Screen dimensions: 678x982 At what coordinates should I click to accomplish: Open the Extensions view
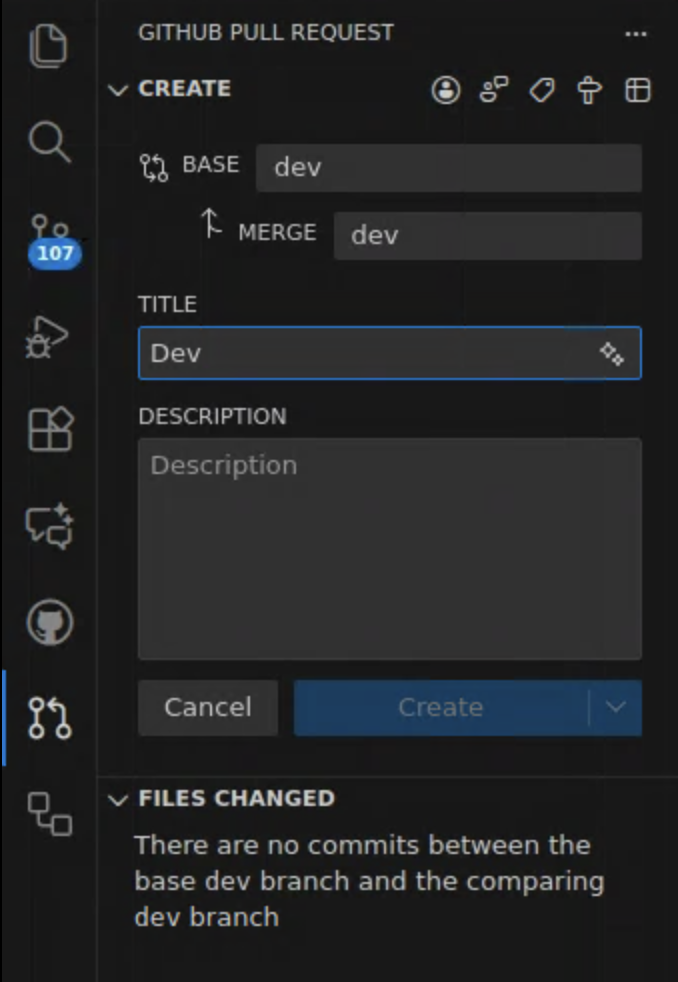pyautogui.click(x=49, y=430)
